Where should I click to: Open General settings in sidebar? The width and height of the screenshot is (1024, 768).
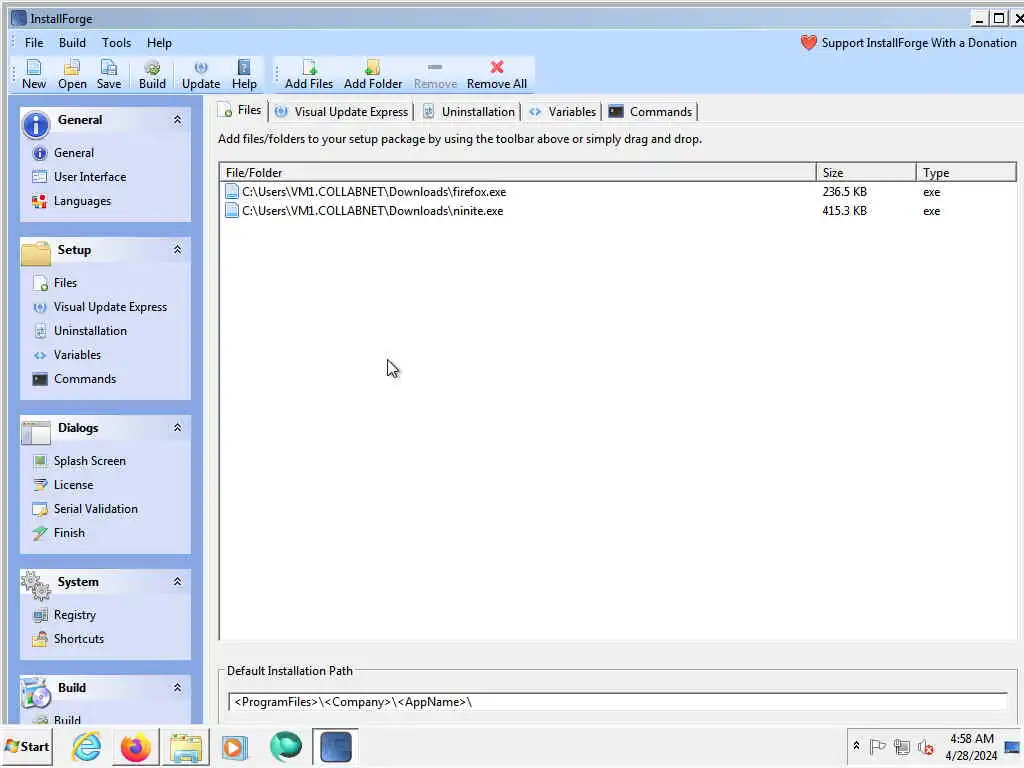coord(74,153)
